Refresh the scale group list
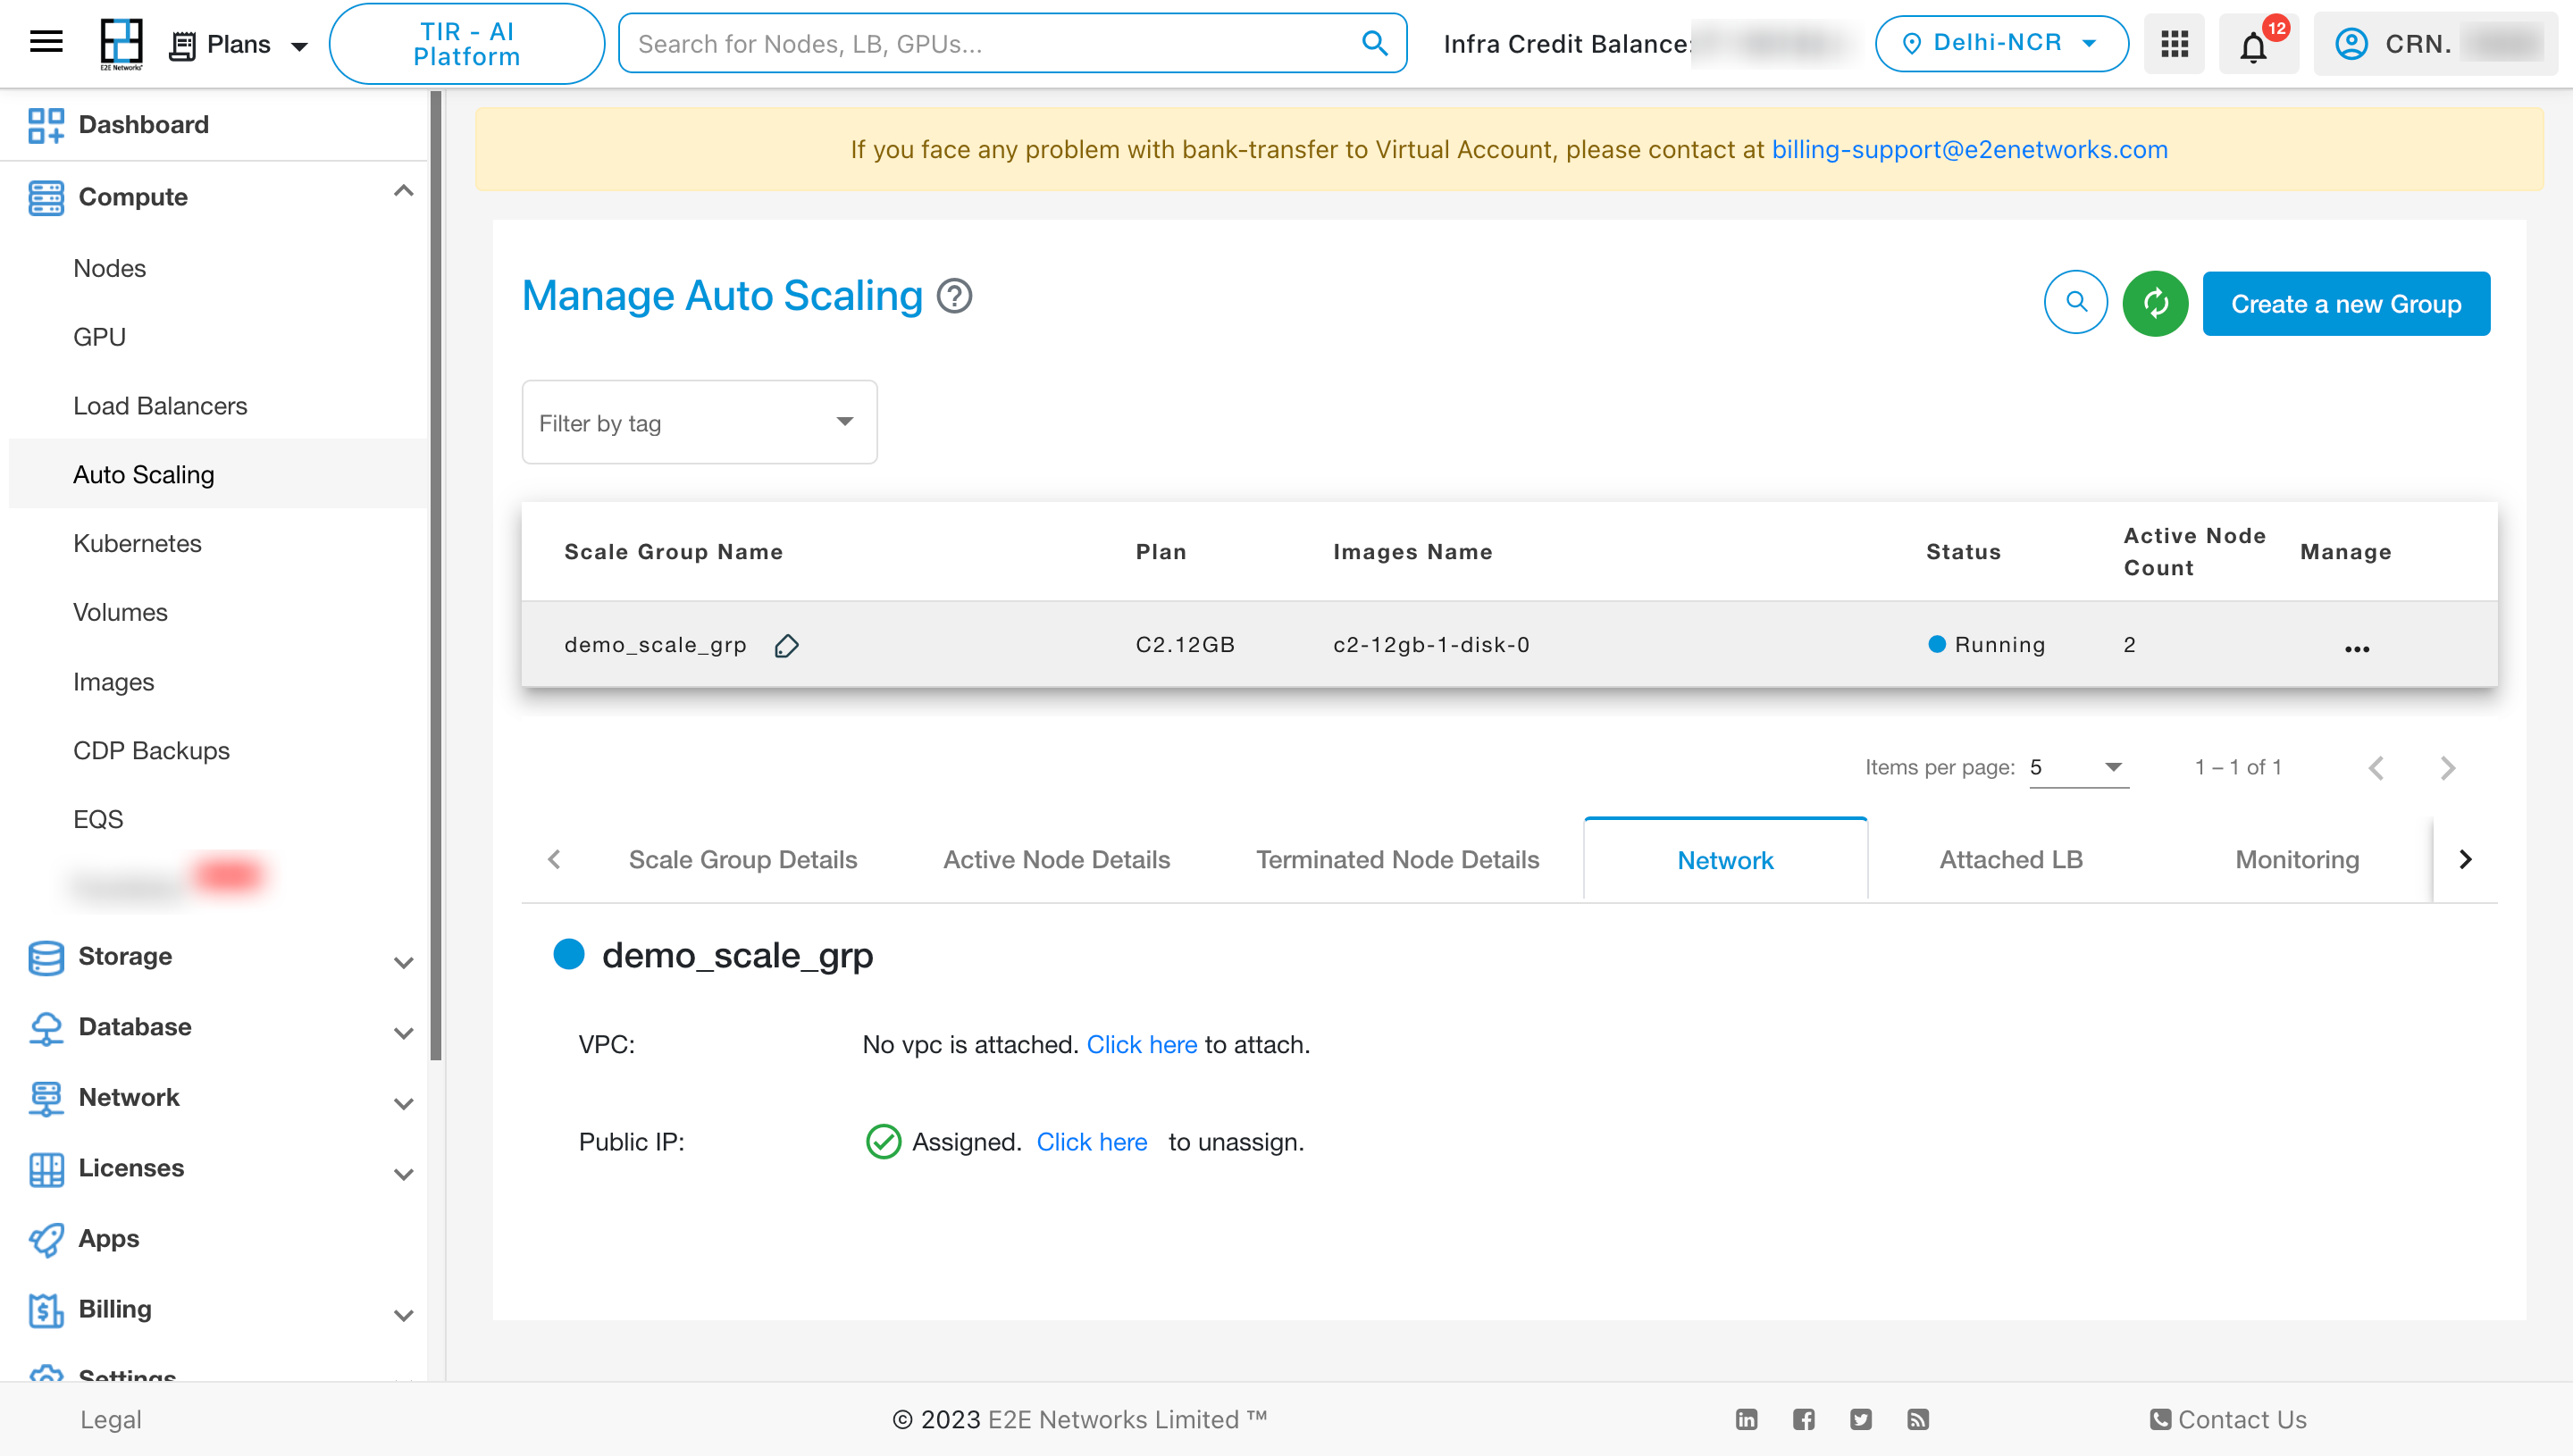 pos(2155,303)
